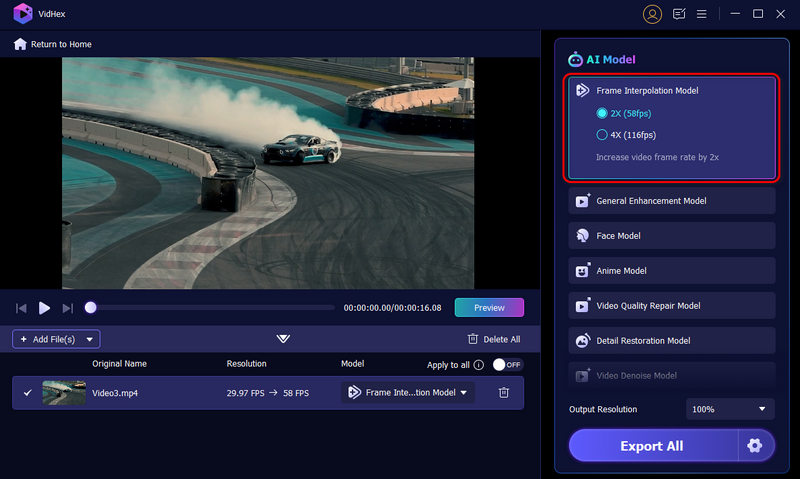Open the Output Resolution 100% dropdown
The image size is (800, 479).
coord(731,409)
